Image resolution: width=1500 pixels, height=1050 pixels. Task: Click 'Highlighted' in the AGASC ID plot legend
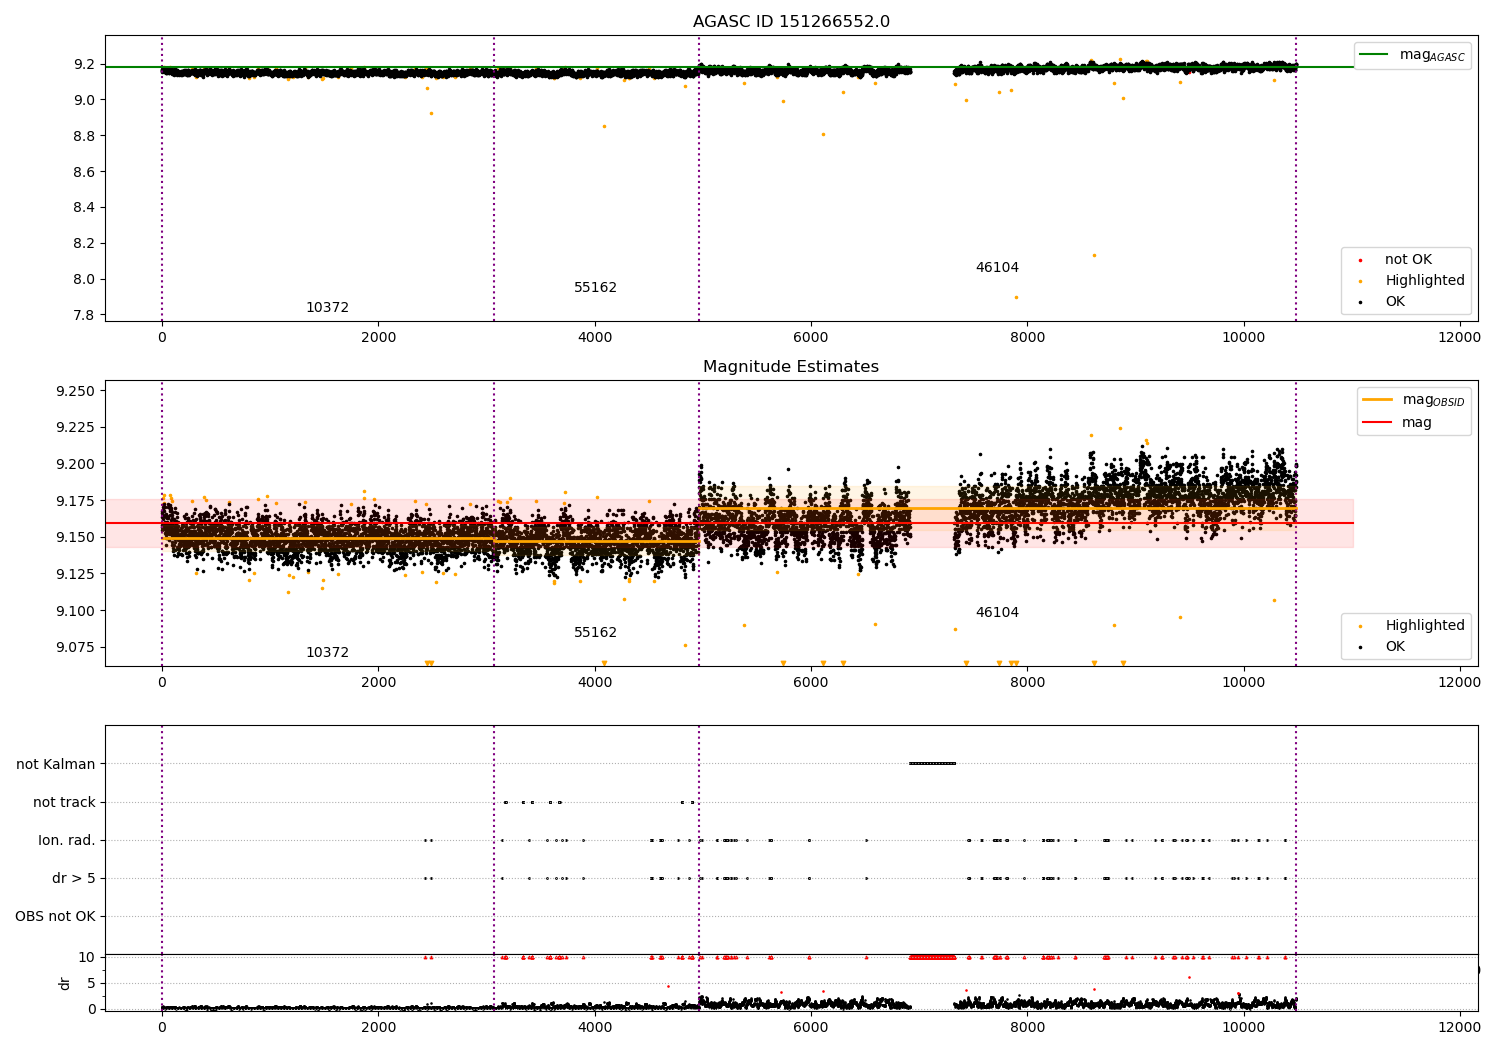1424,281
